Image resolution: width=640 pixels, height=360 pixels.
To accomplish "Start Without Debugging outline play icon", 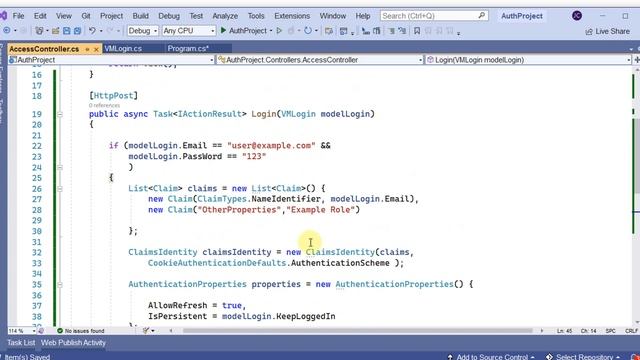I will click(279, 31).
